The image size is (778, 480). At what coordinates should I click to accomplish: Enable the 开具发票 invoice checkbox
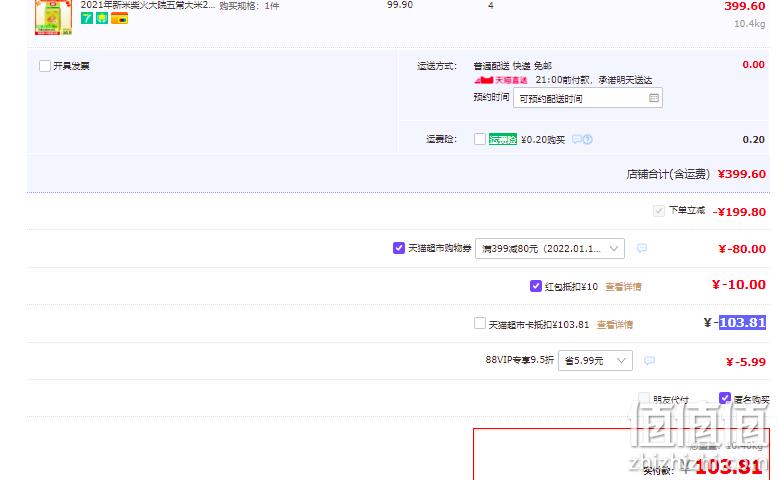pyautogui.click(x=45, y=66)
